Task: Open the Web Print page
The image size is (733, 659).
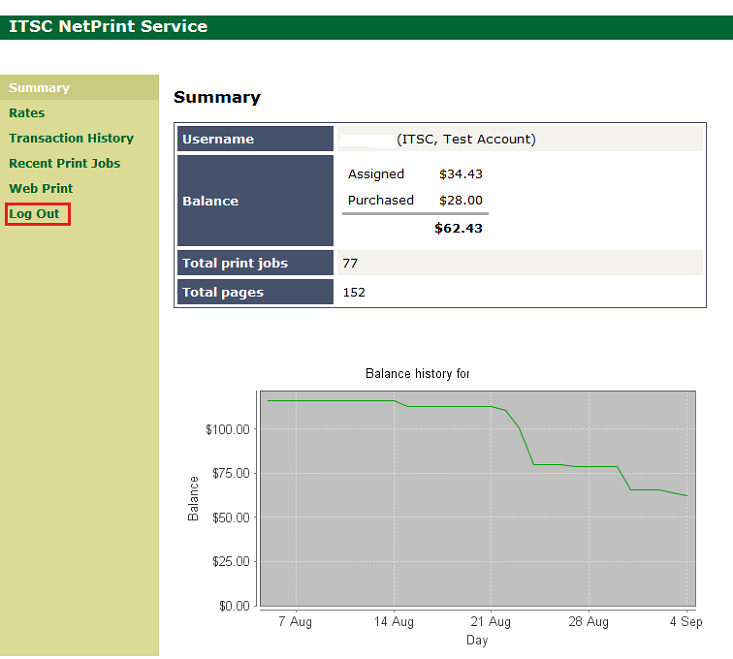Action: tap(41, 188)
